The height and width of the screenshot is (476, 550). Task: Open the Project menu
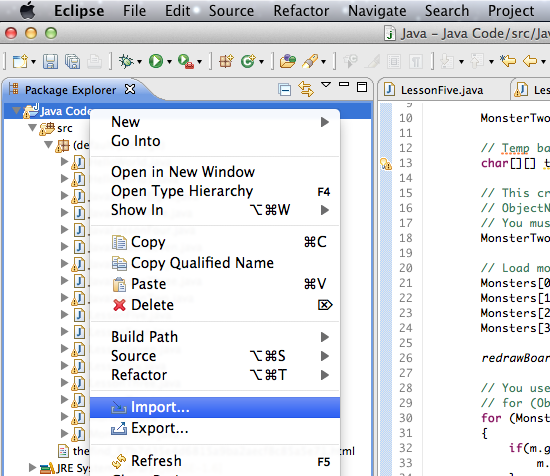(511, 11)
